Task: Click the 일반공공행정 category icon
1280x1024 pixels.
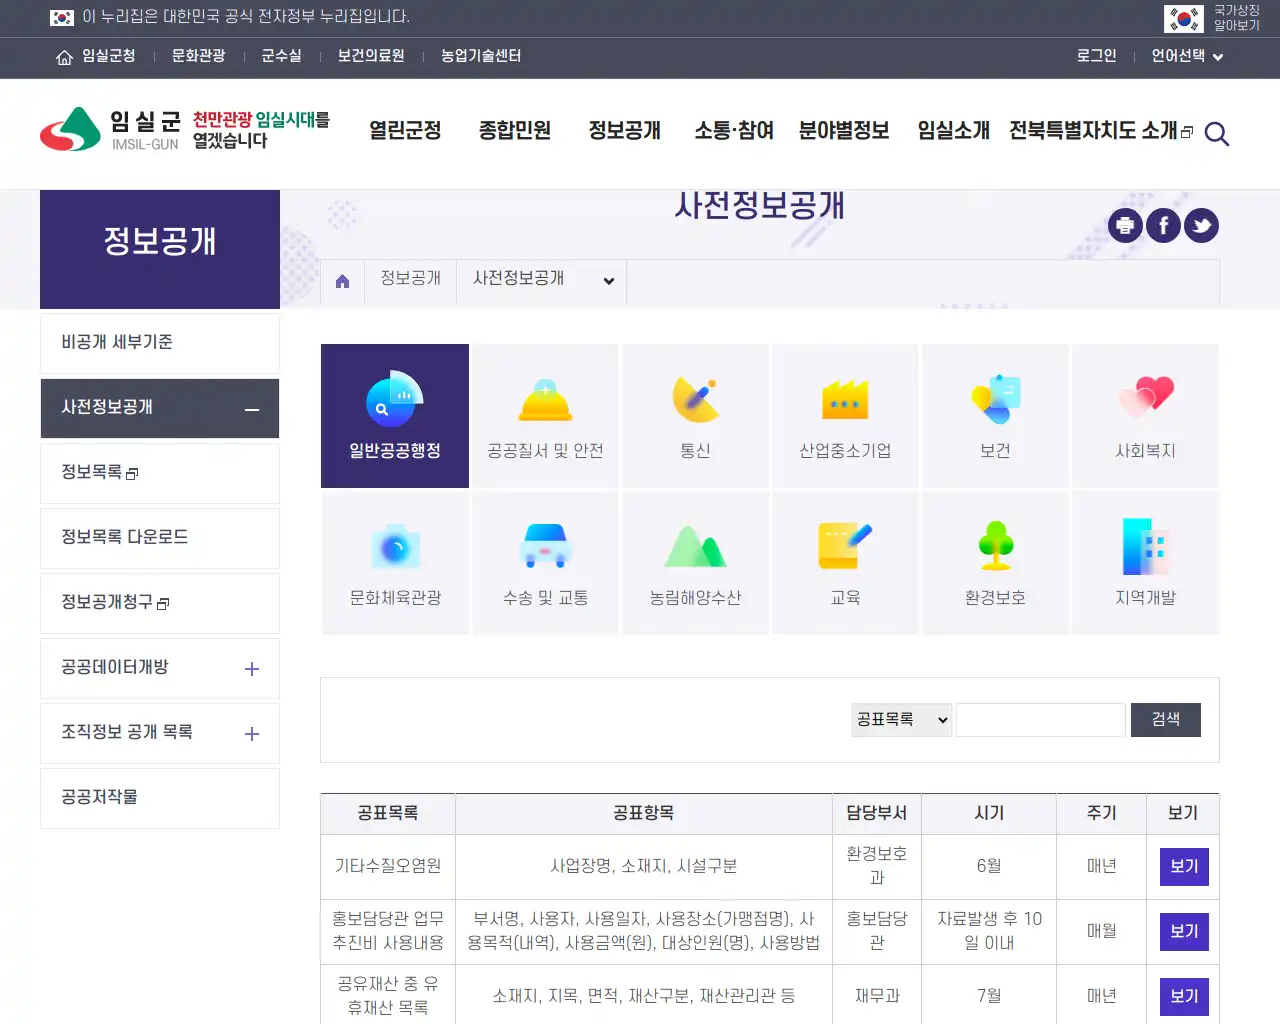Action: 395,398
